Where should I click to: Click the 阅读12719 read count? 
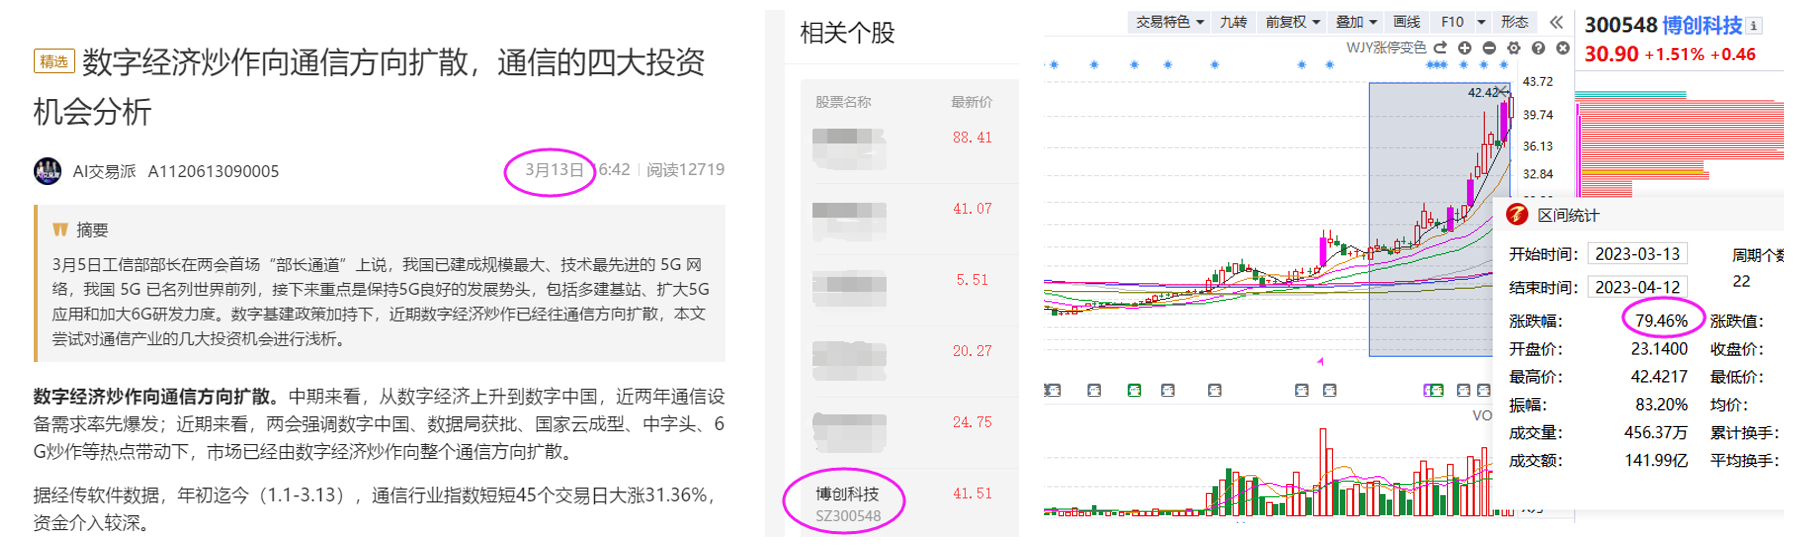click(685, 170)
